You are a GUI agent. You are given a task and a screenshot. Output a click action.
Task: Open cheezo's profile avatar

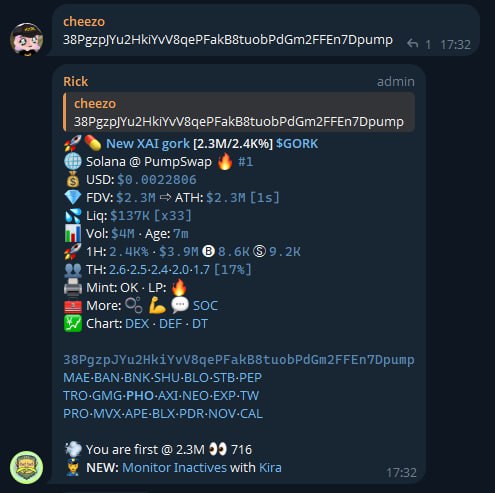pos(26,39)
